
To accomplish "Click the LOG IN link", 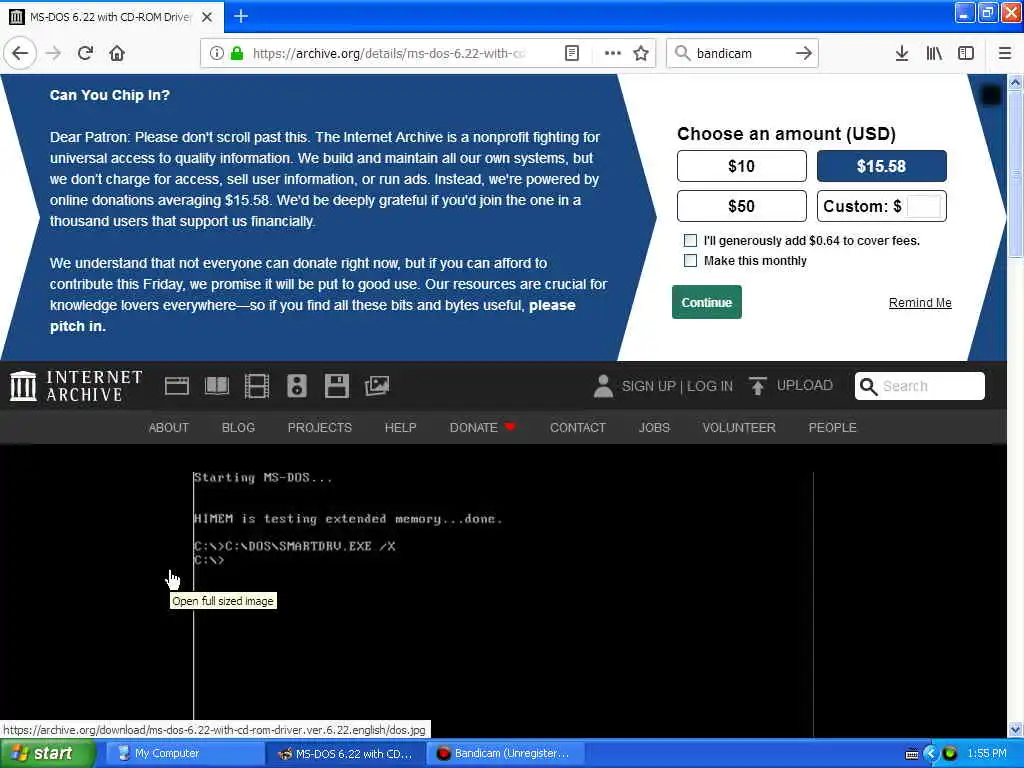I will point(710,386).
